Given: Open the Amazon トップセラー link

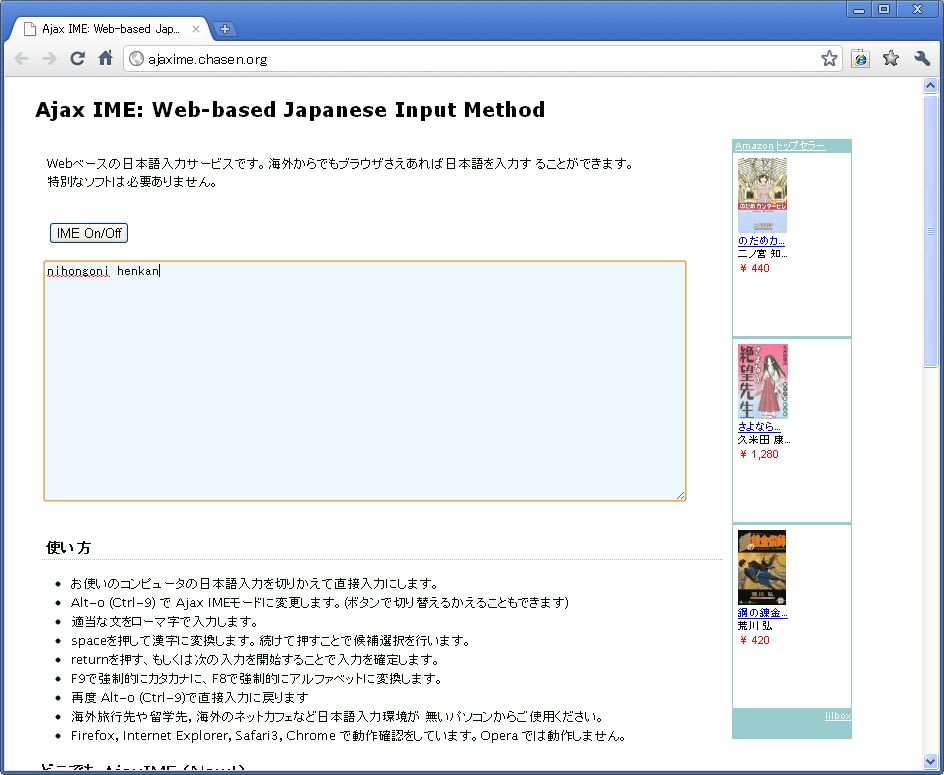Looking at the screenshot, I should [x=780, y=146].
